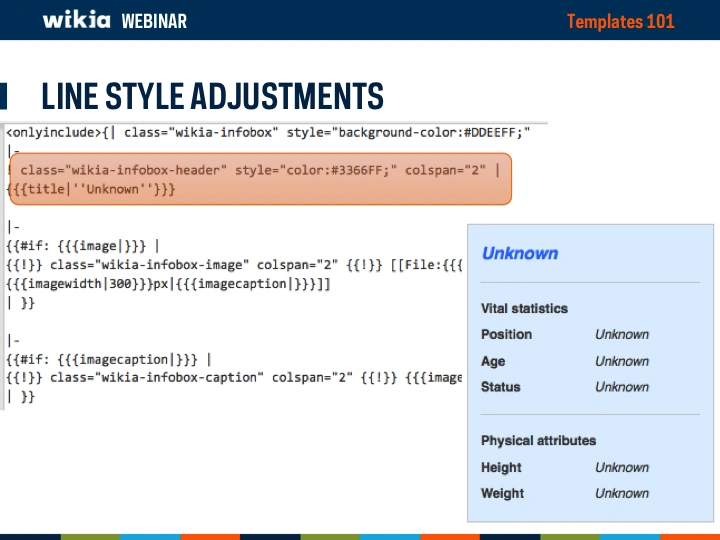Screen dimensions: 720x540
Task: Click the Line Style Adjustments heading
Action: pyautogui.click(x=212, y=97)
